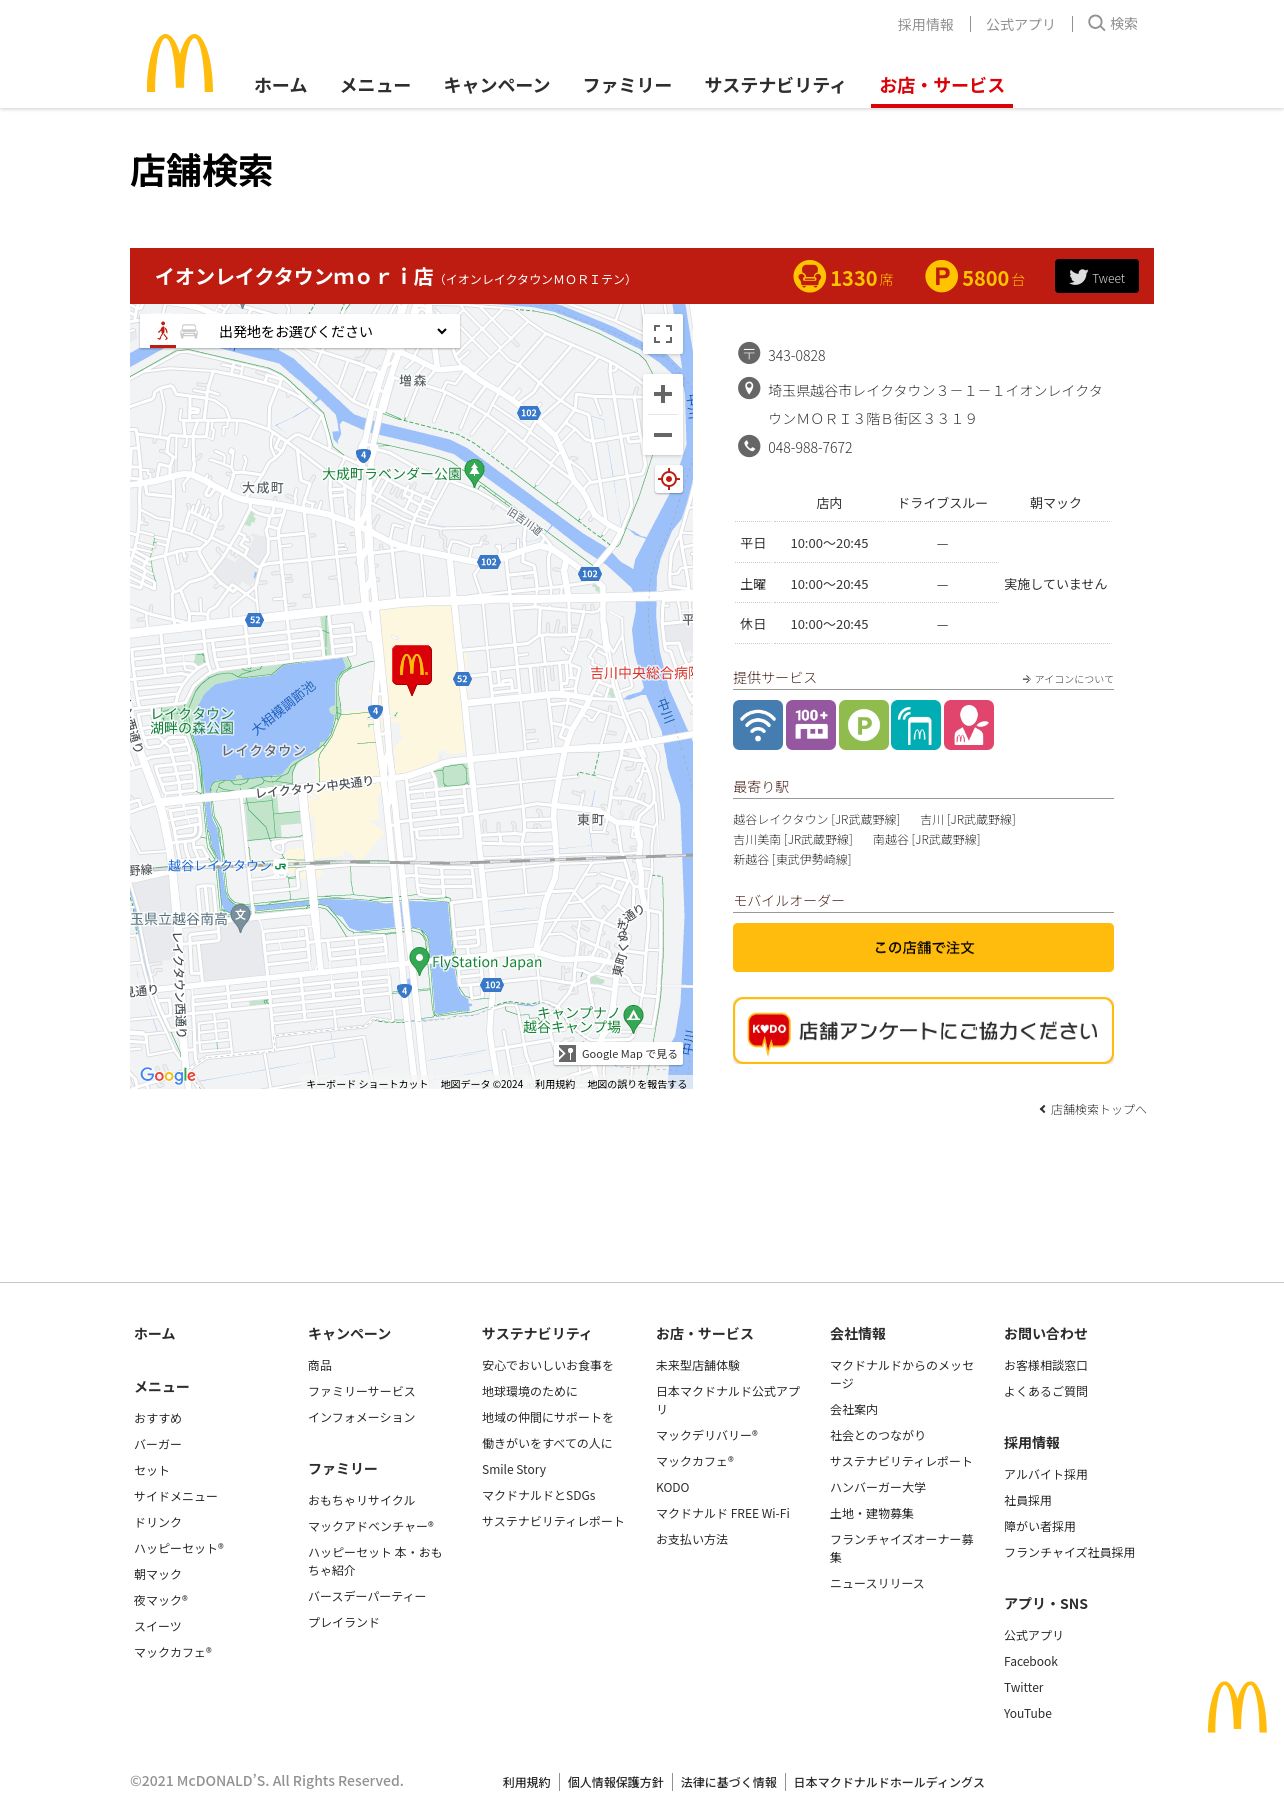This screenshot has height=1803, width=1284.
Task: Click the postal code icon
Action: coord(749,353)
